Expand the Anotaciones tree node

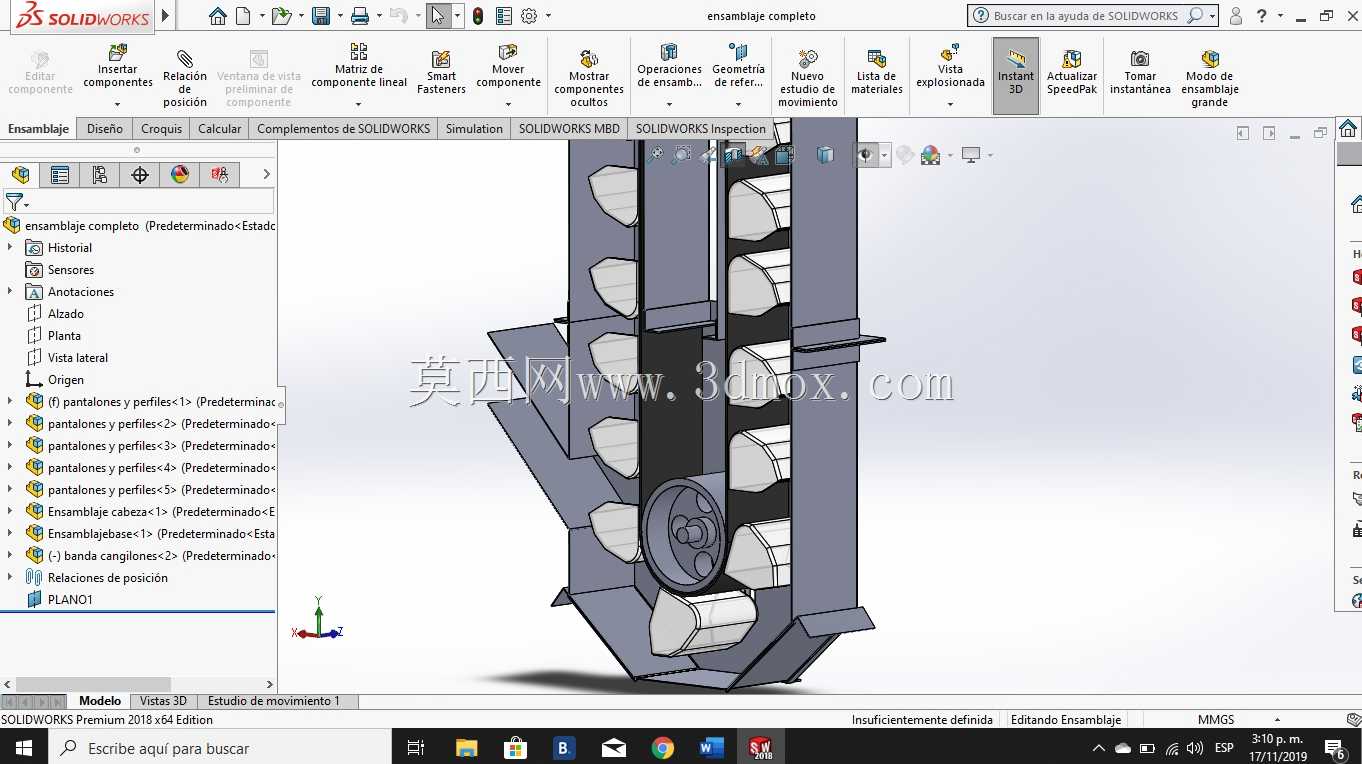tap(10, 291)
